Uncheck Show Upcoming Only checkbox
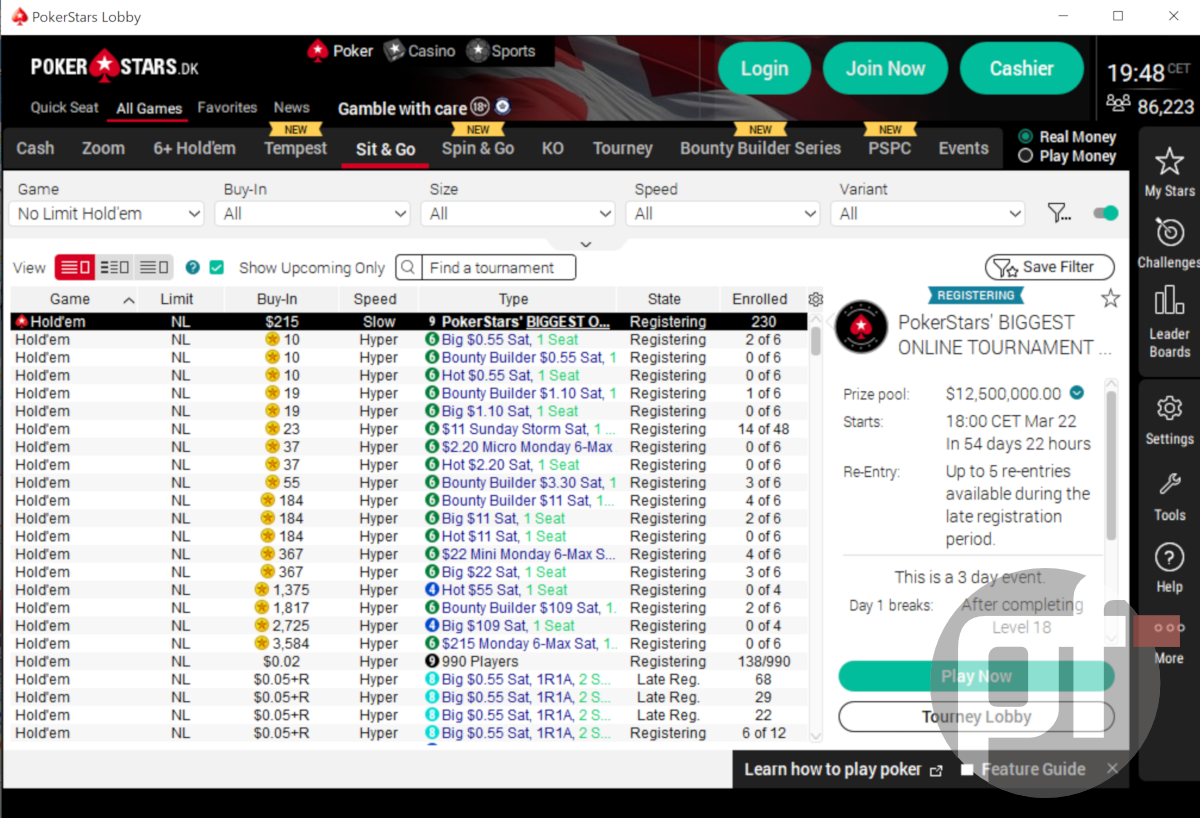 click(x=217, y=268)
